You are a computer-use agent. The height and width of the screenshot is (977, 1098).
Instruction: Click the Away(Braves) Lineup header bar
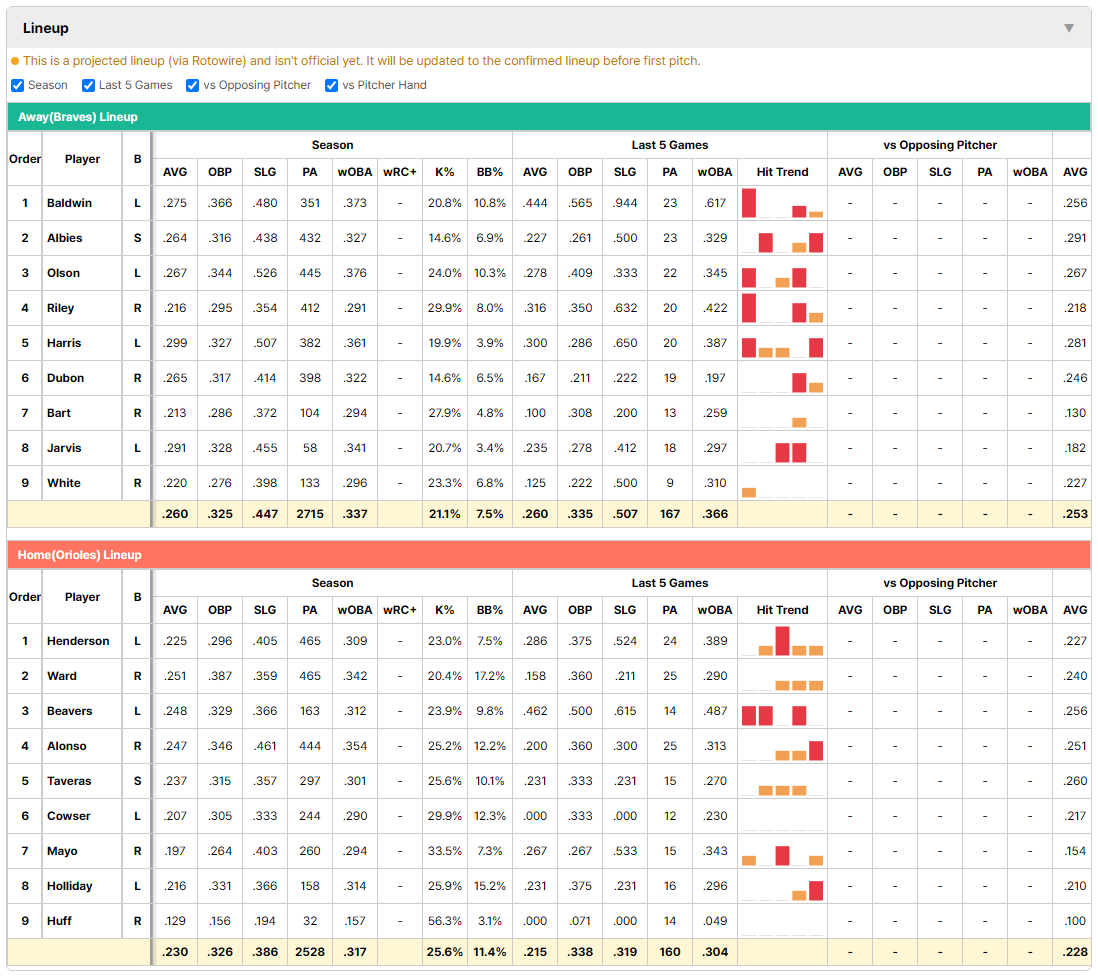549,117
